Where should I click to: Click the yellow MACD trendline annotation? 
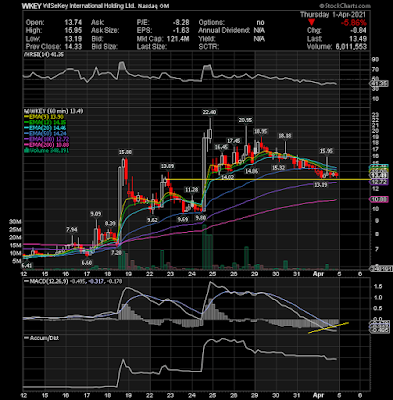[329, 328]
